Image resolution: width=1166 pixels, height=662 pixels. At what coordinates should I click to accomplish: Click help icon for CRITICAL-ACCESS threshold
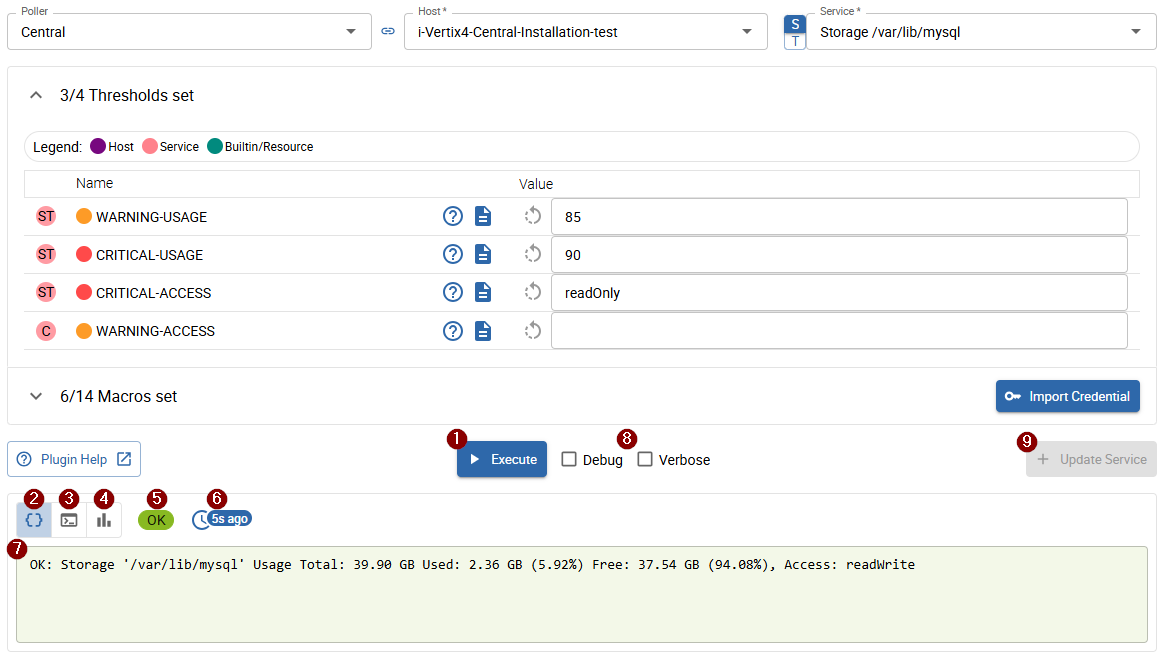click(453, 293)
